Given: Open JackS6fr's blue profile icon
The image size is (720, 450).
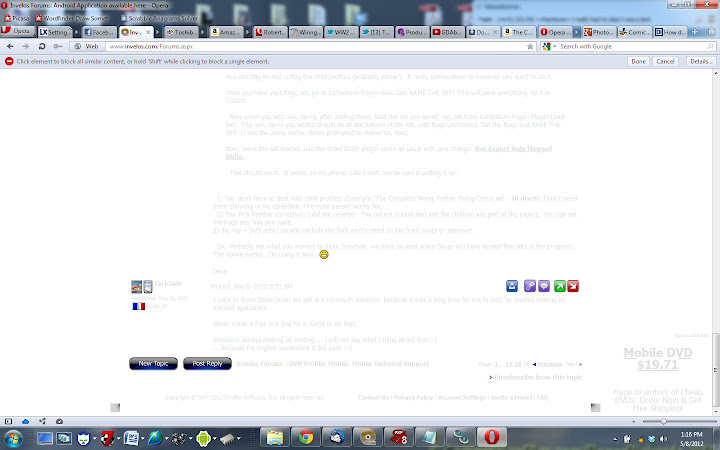Looking at the screenshot, I should [x=512, y=286].
